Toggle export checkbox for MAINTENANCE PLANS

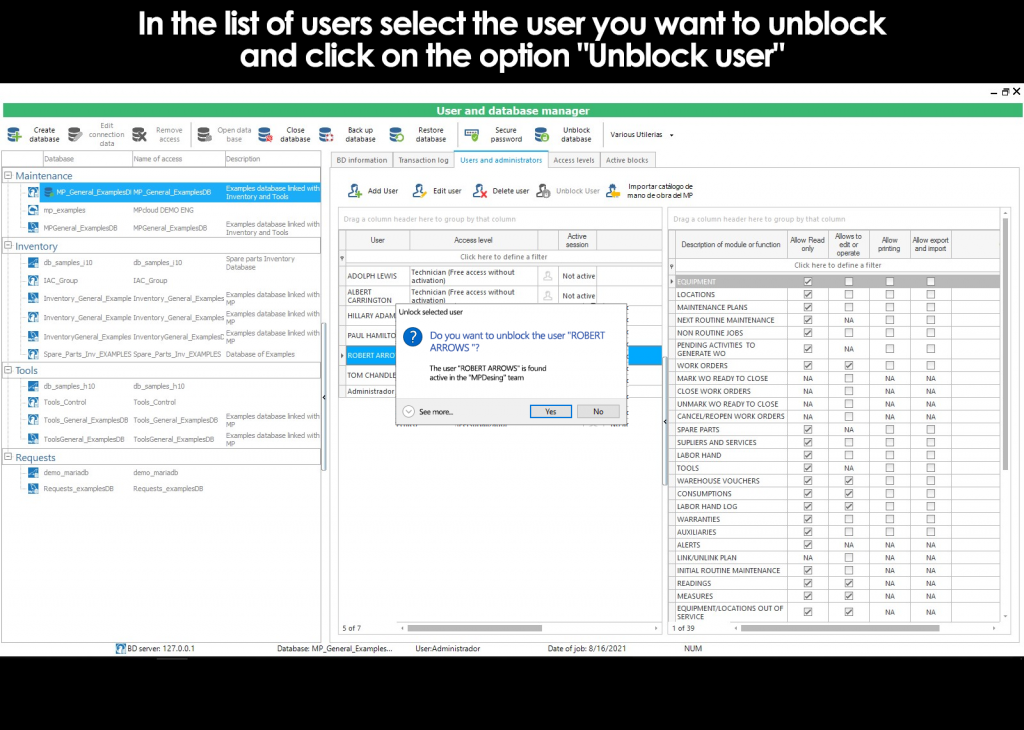pyautogui.click(x=930, y=308)
